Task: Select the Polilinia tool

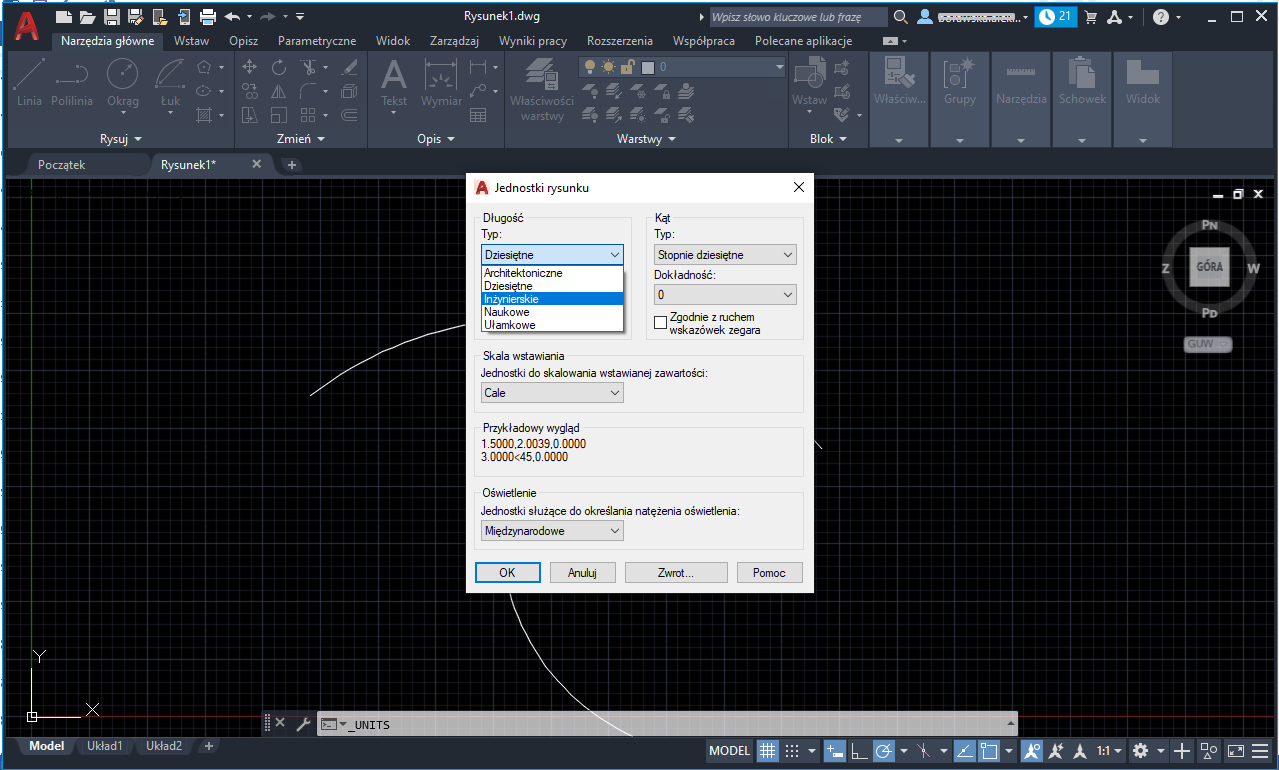Action: click(71, 83)
